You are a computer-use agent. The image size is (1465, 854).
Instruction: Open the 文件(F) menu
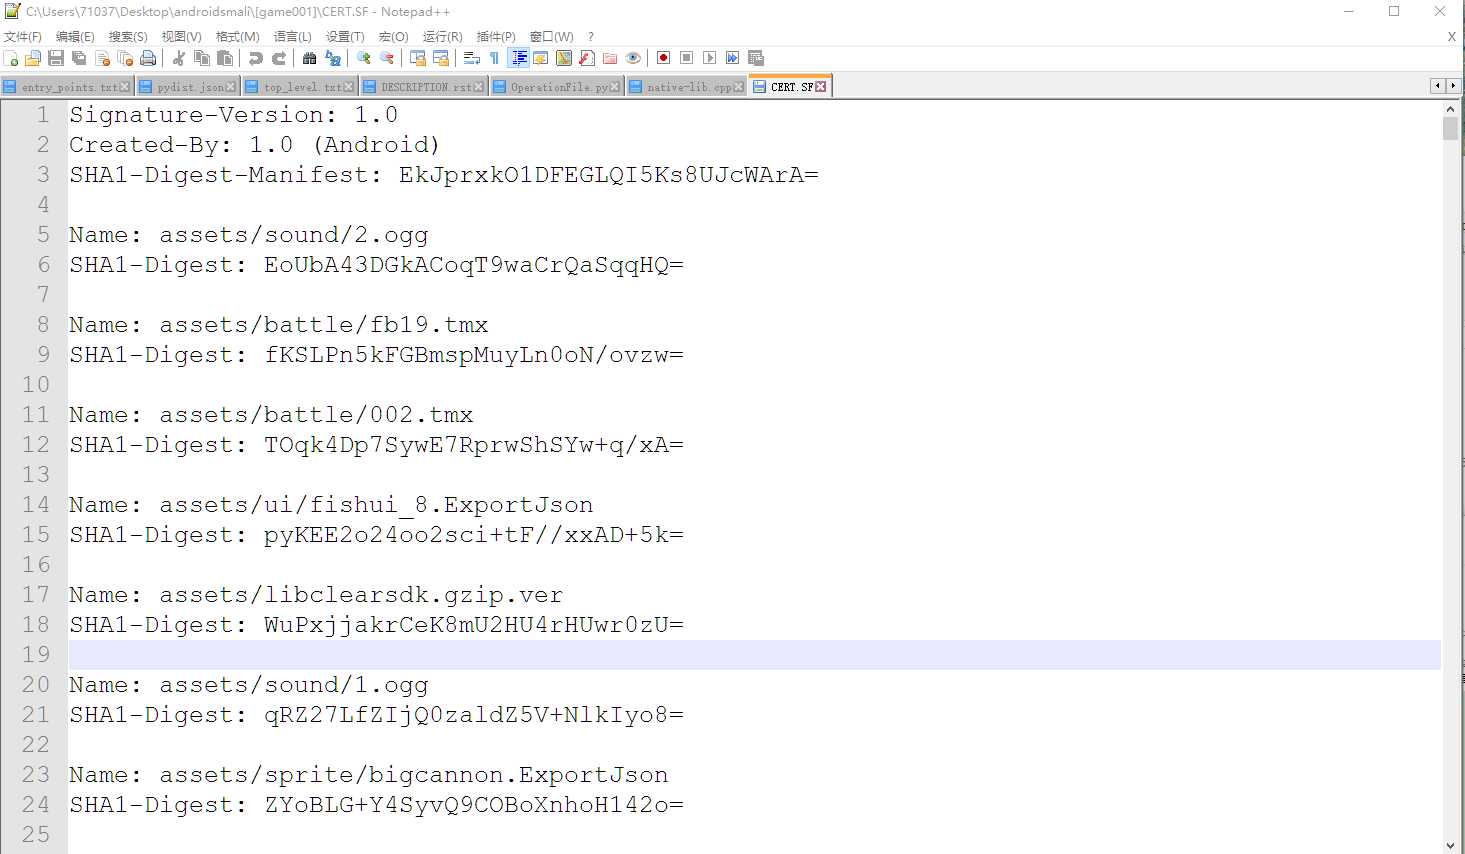[x=23, y=36]
